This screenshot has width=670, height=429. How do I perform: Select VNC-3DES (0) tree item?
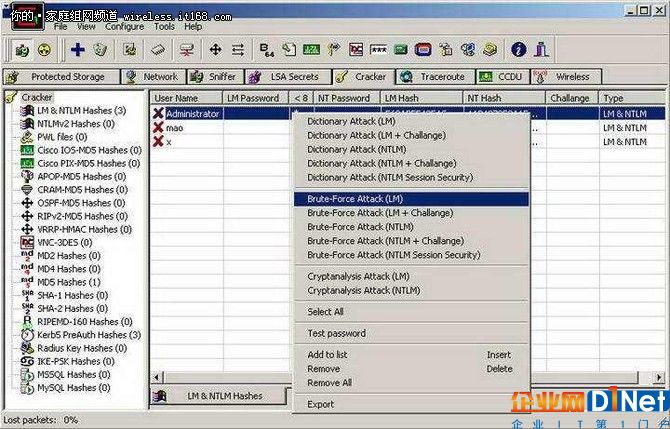click(x=65, y=243)
